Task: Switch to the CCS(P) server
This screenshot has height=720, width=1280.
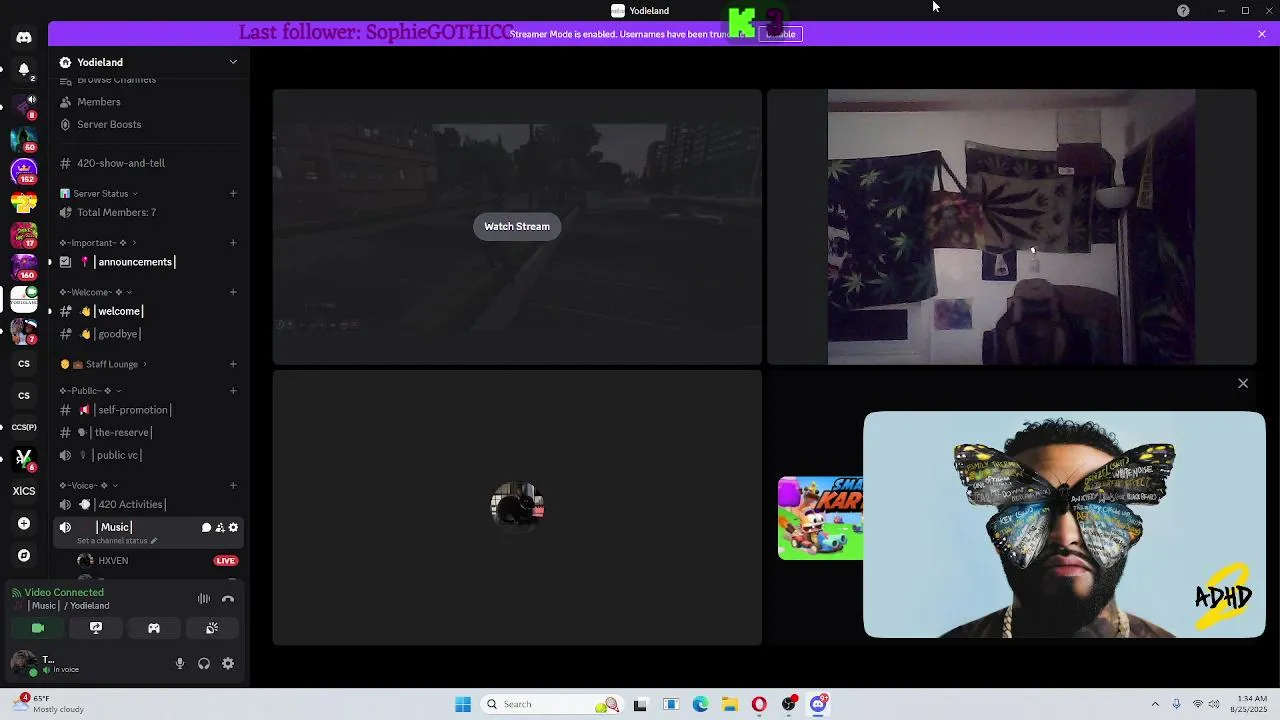Action: (24, 427)
